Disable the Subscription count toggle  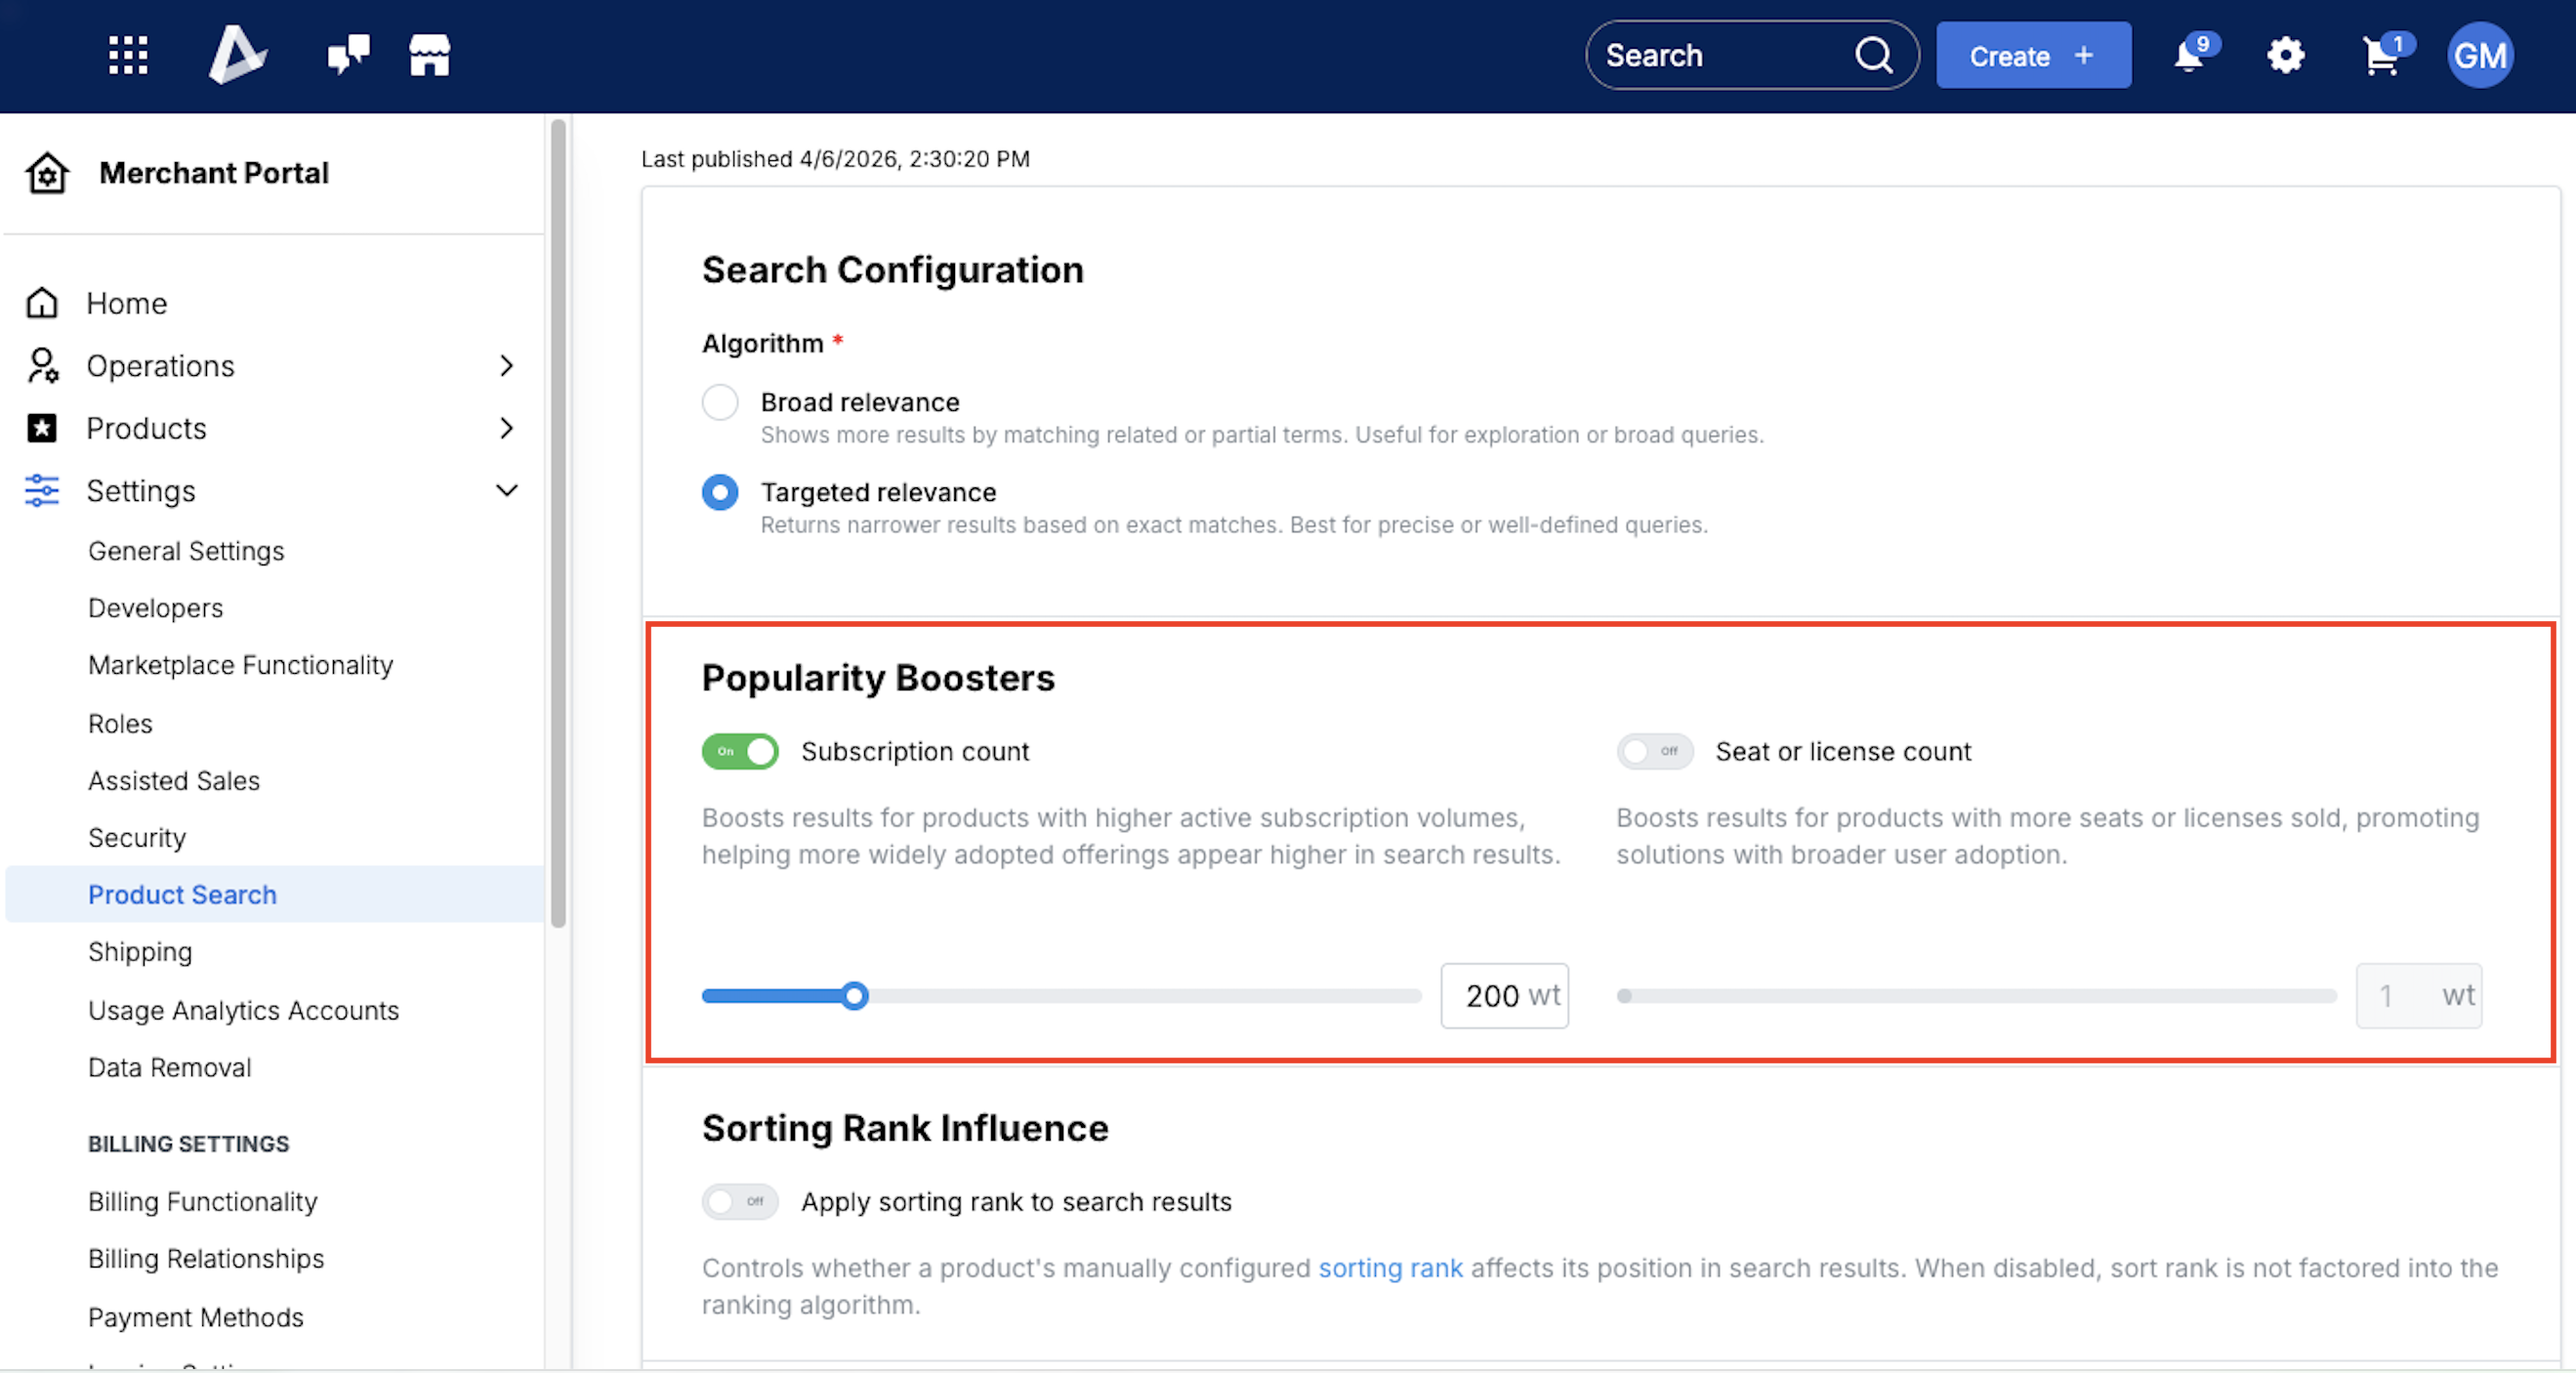740,751
